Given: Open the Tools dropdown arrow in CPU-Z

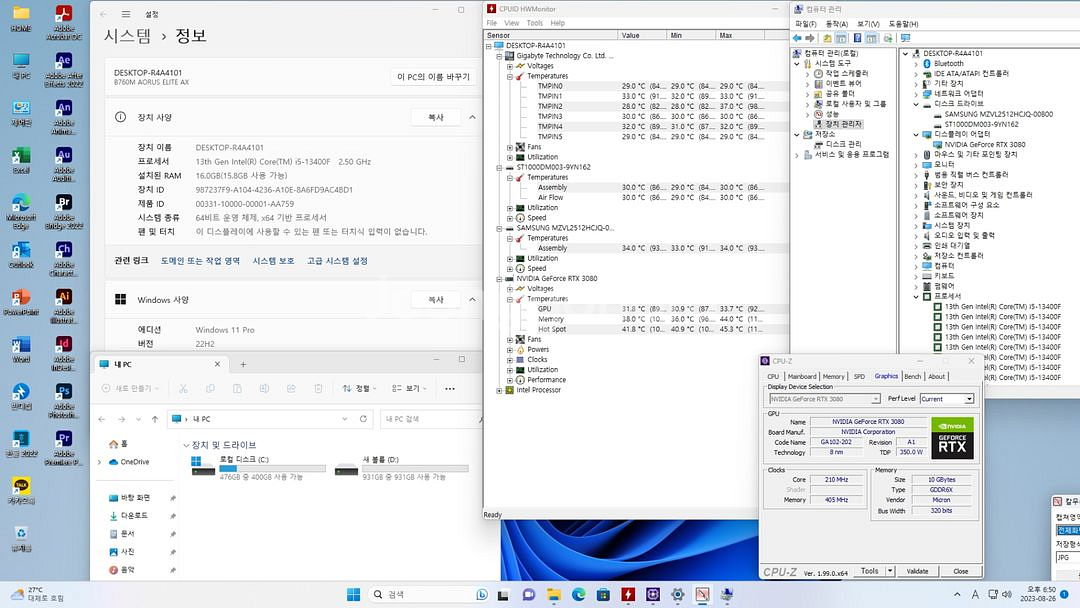Looking at the screenshot, I should 890,571.
